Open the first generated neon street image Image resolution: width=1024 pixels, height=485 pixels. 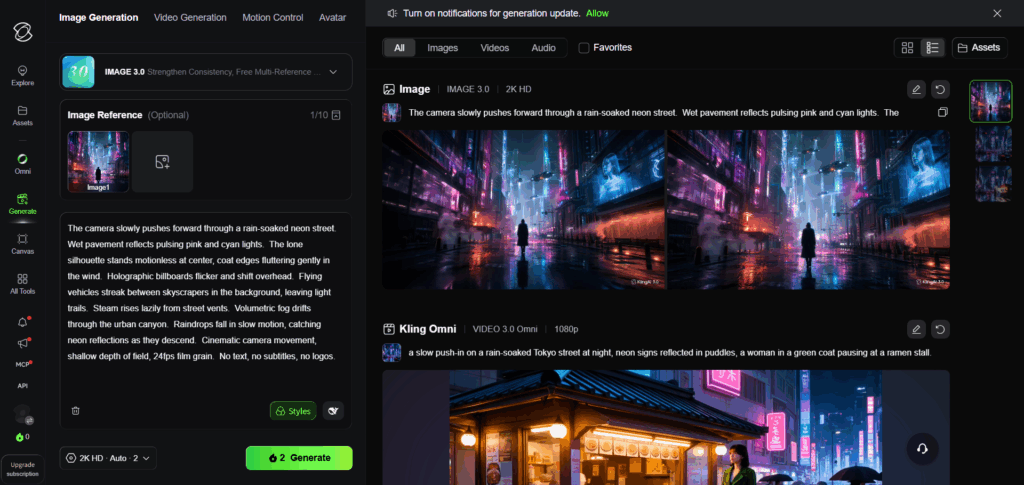tap(523, 209)
